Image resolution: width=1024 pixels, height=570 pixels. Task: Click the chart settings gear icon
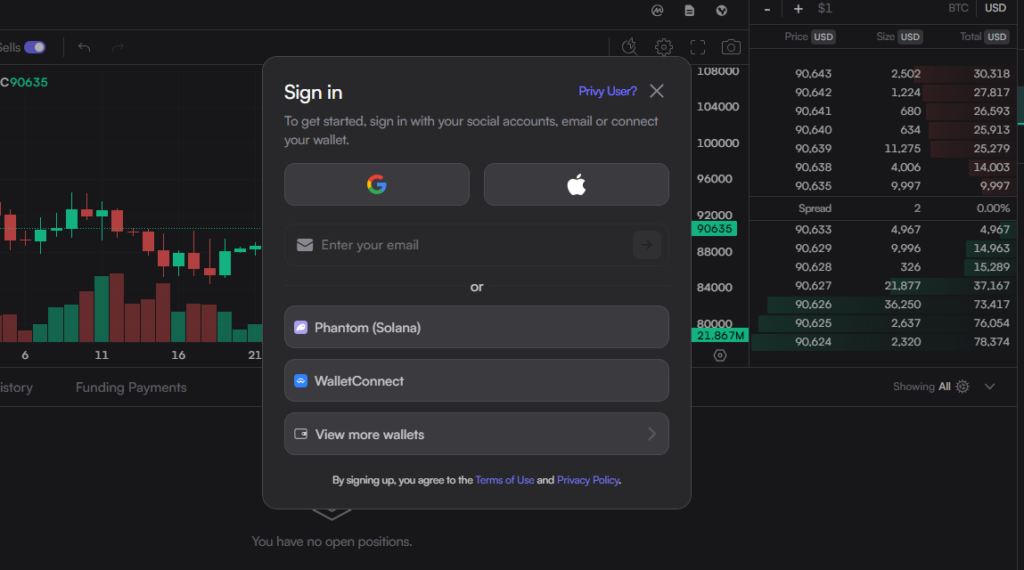(x=664, y=47)
